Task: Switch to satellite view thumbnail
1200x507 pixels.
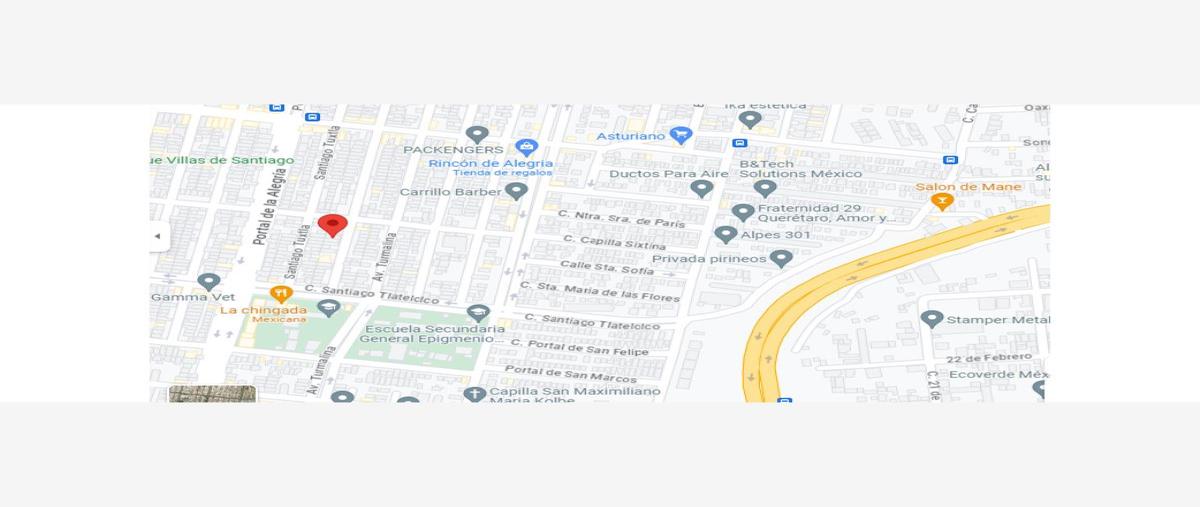Action: click(212, 394)
